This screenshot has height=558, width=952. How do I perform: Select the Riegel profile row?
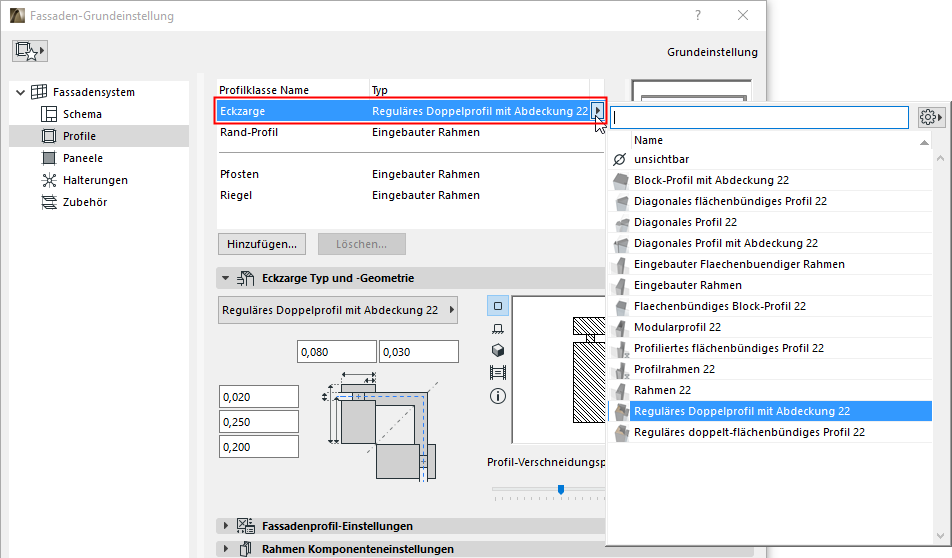(x=410, y=196)
